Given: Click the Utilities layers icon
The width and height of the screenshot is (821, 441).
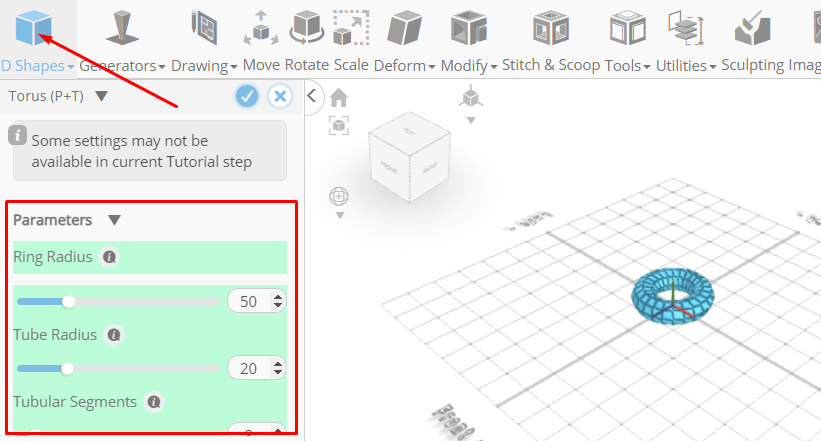Looking at the screenshot, I should pyautogui.click(x=686, y=28).
